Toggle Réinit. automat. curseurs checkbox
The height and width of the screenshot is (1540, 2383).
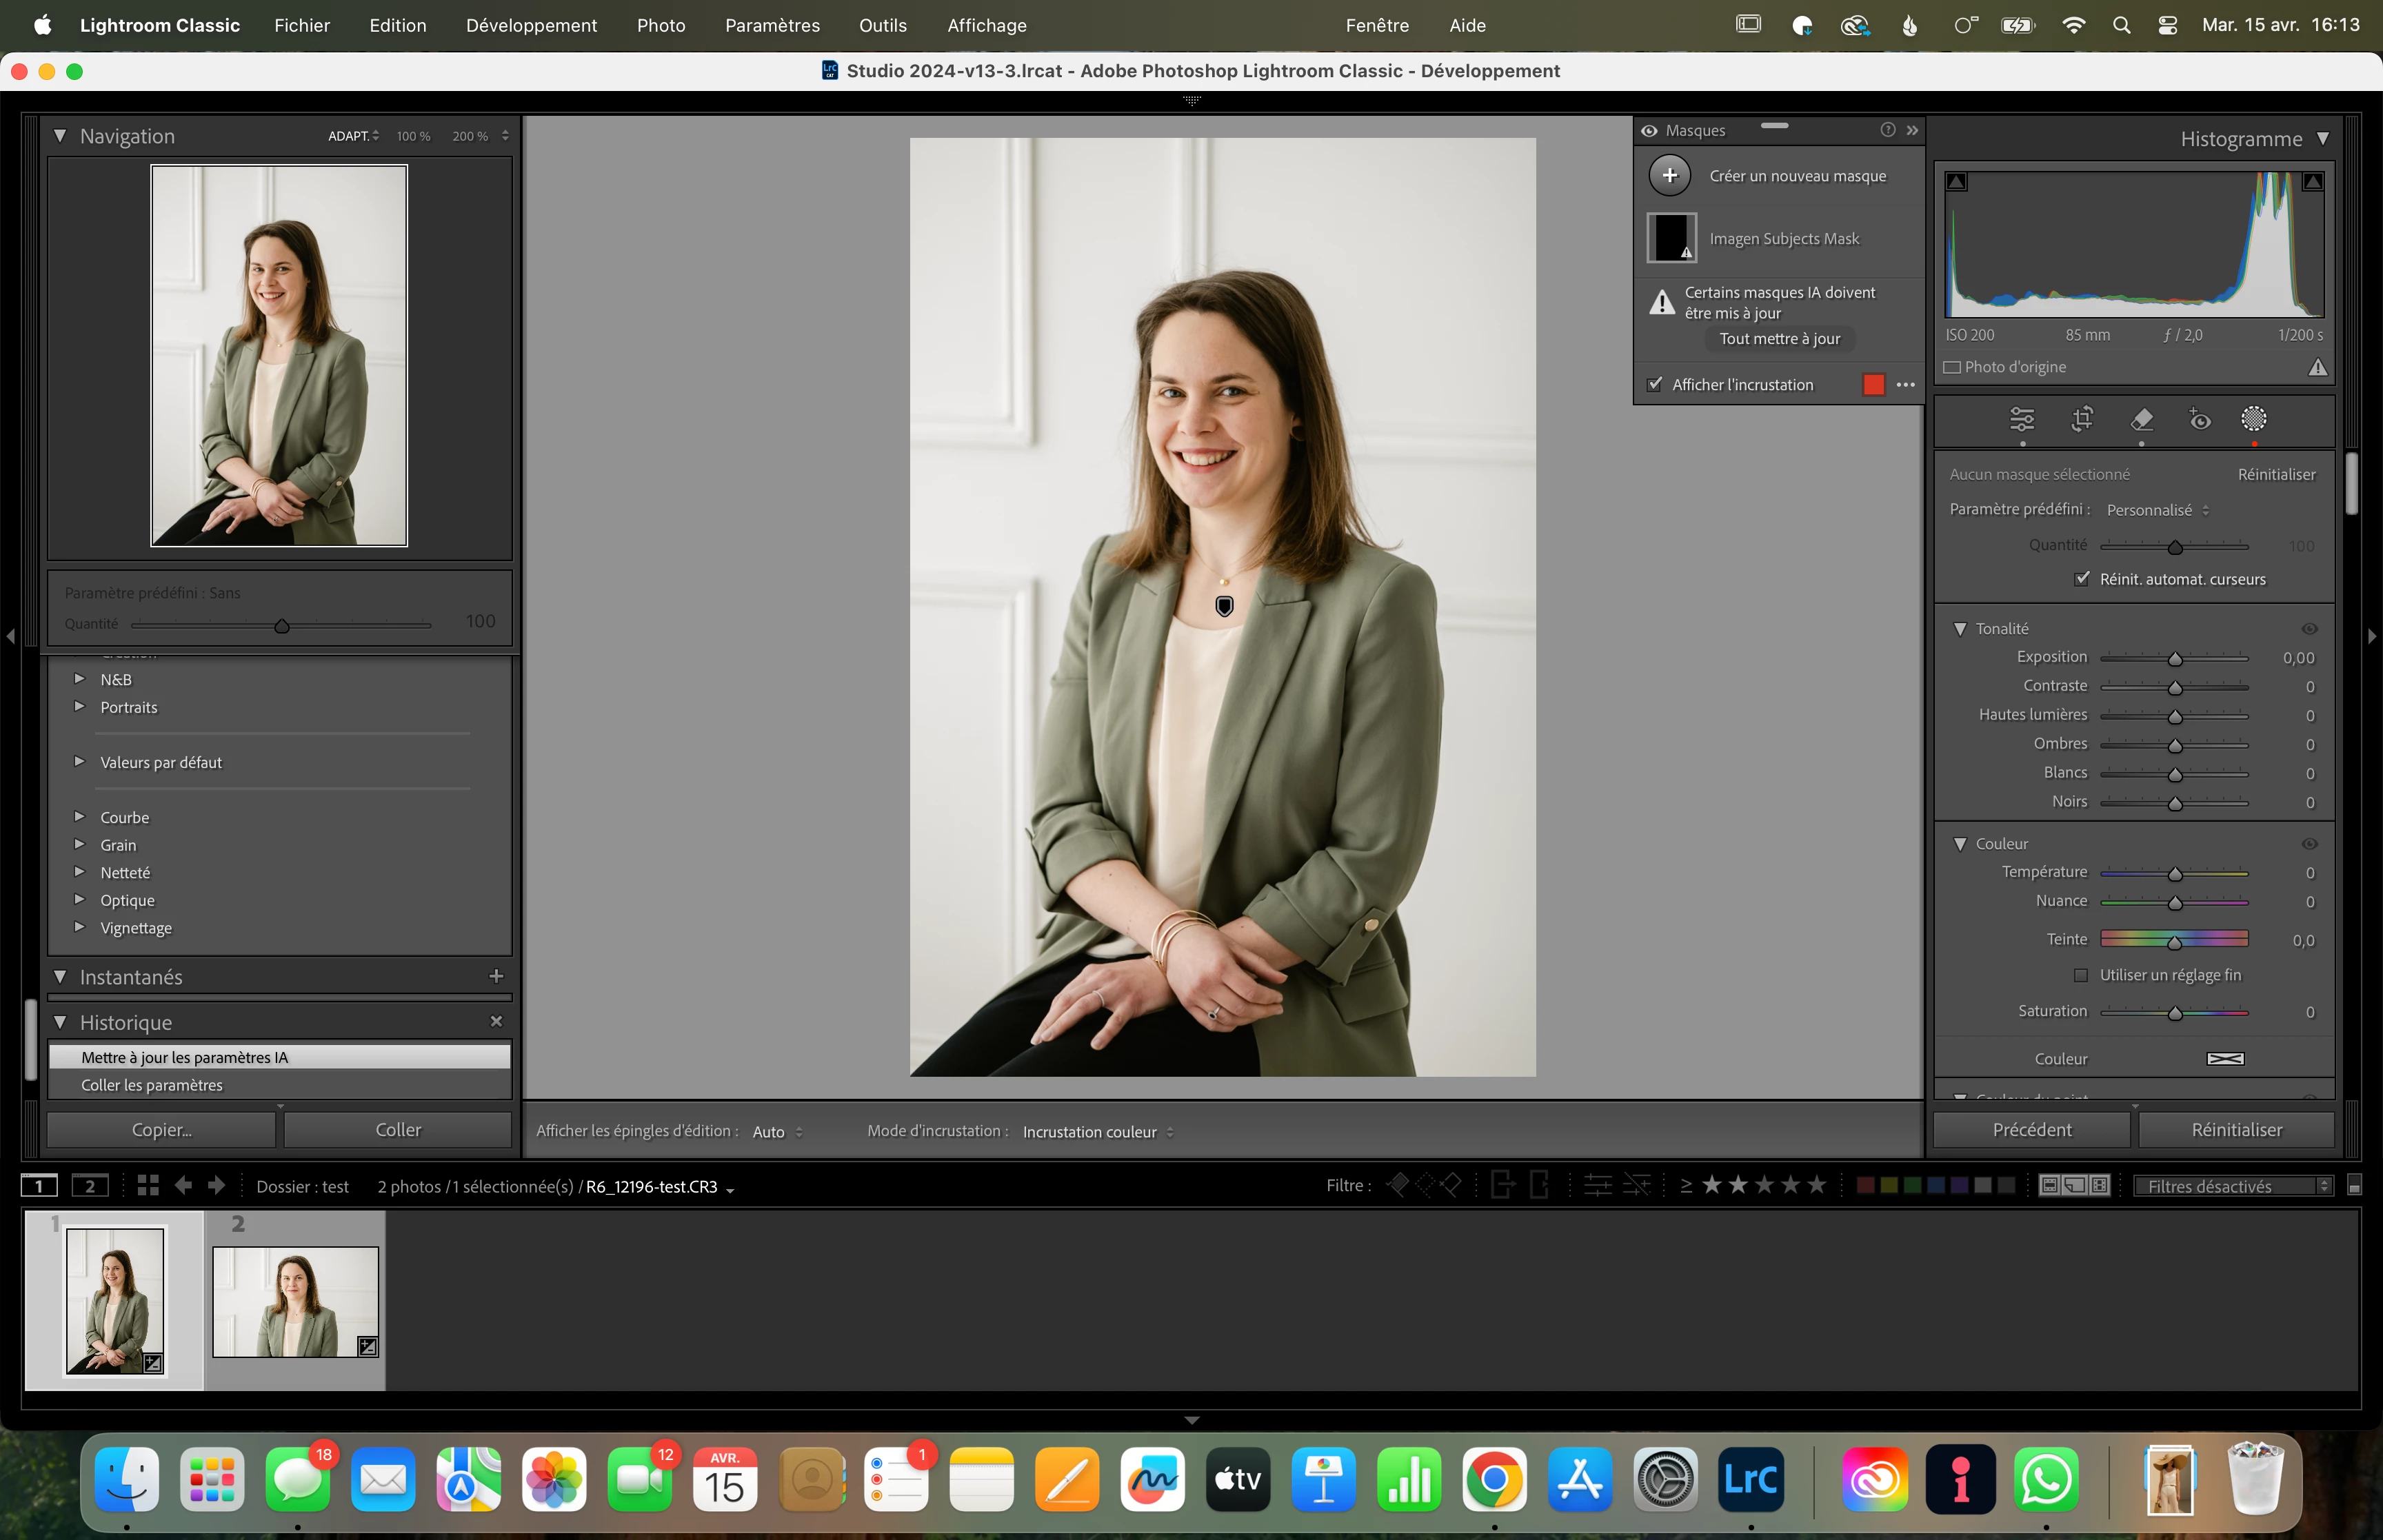(x=2082, y=579)
